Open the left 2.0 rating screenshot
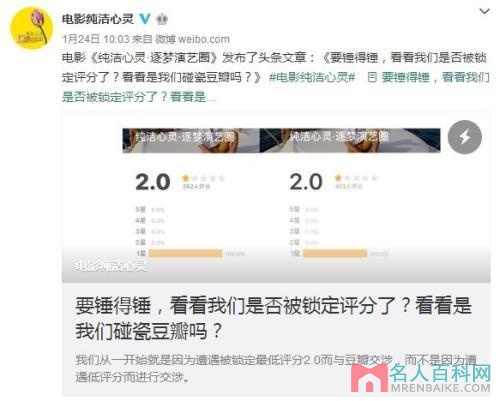The height and width of the screenshot is (401, 500). [x=191, y=194]
